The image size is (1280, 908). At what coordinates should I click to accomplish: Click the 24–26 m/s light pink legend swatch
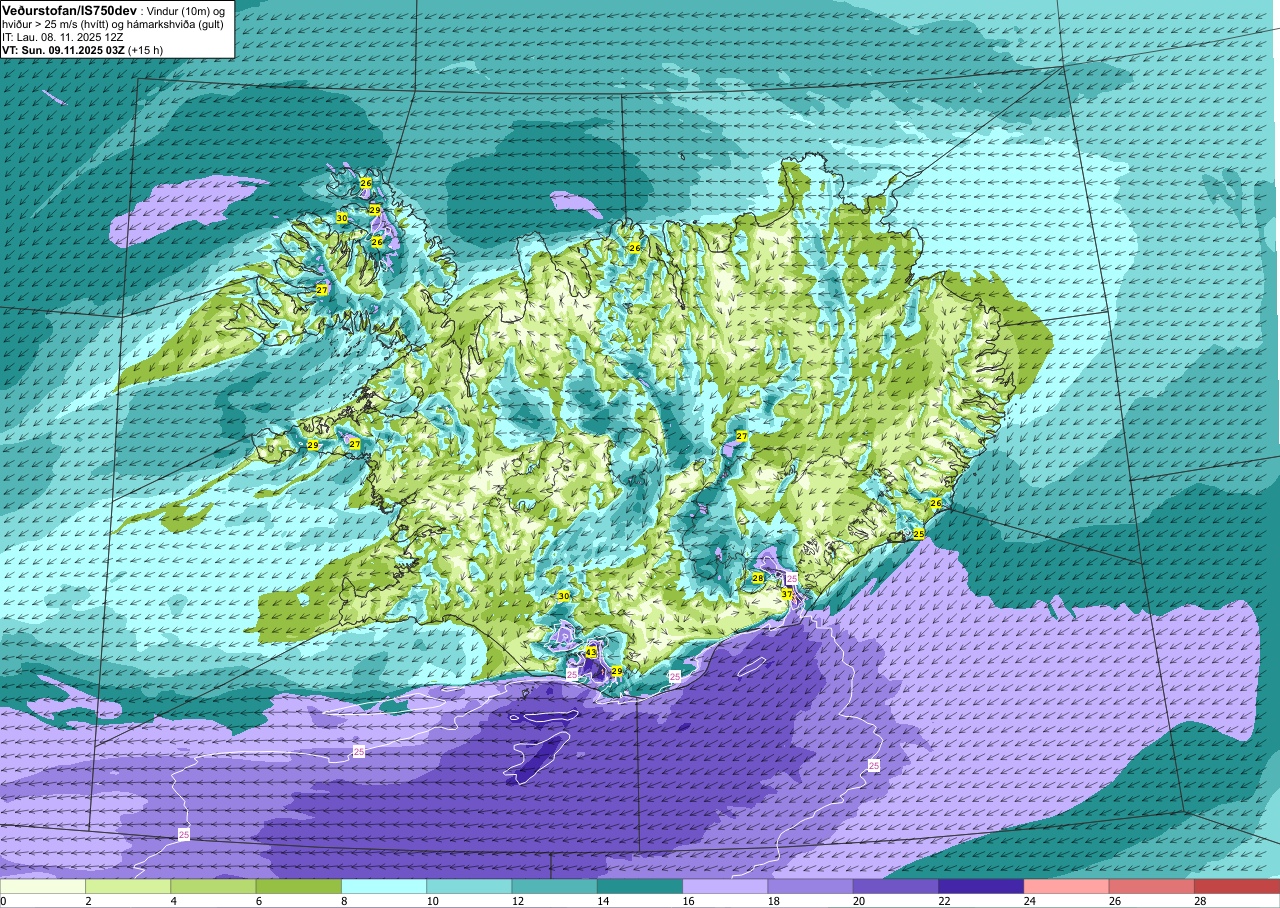tap(1066, 886)
